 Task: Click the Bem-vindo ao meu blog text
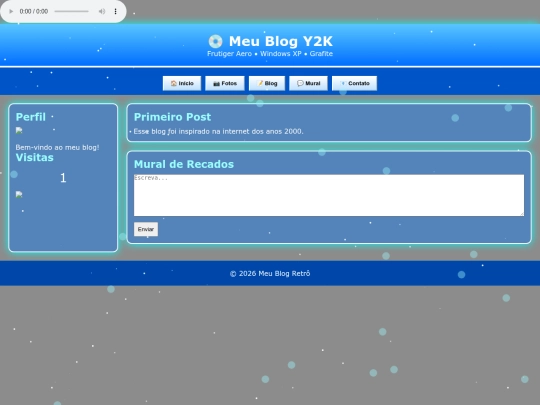pos(57,147)
